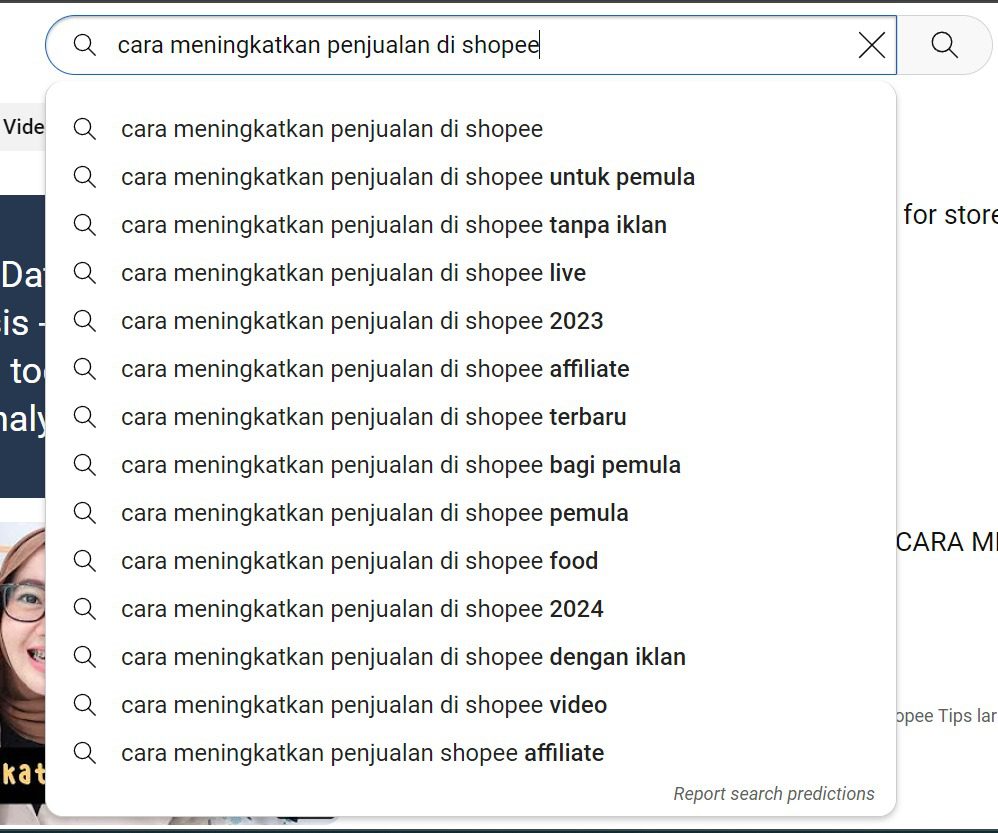This screenshot has width=998, height=833.
Task: Click magnifier icon next to the '2024' suggestion
Action: [85, 609]
